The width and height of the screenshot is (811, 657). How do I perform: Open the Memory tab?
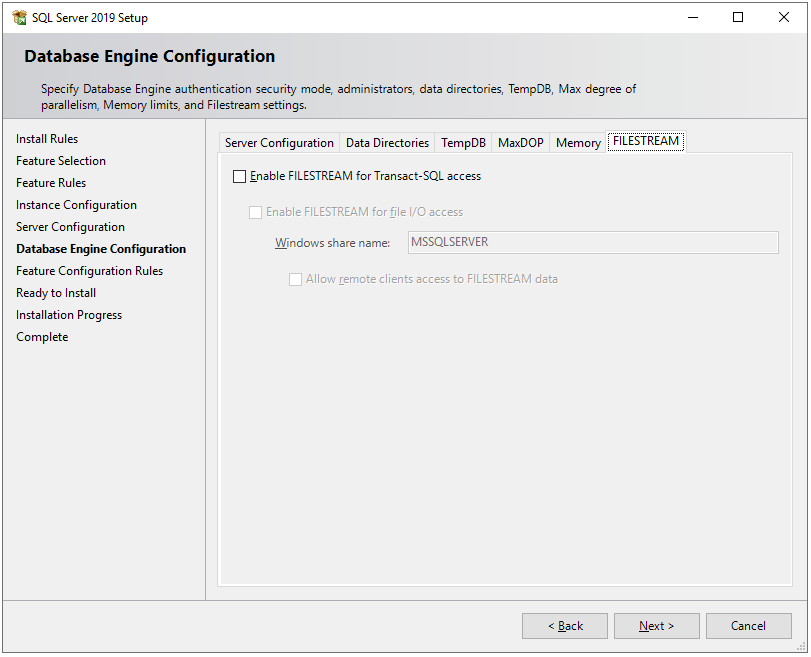click(578, 143)
